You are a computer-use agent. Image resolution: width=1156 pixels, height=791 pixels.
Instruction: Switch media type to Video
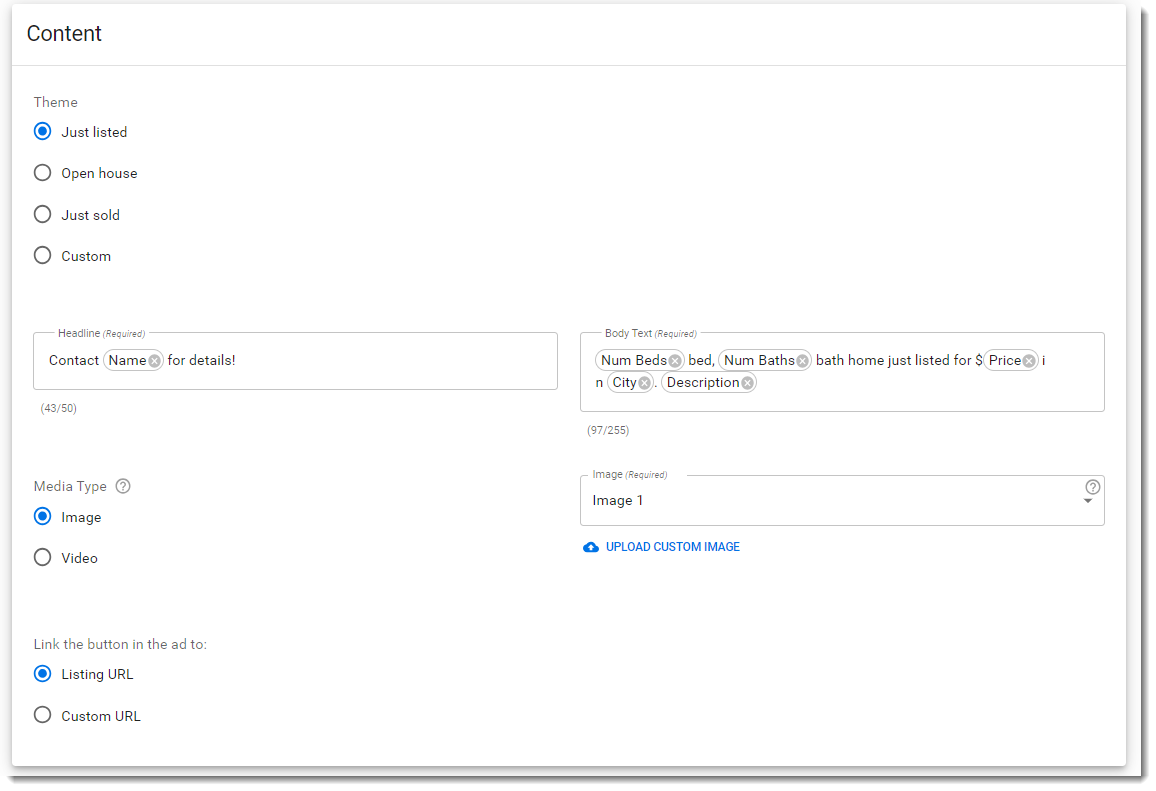tap(42, 557)
